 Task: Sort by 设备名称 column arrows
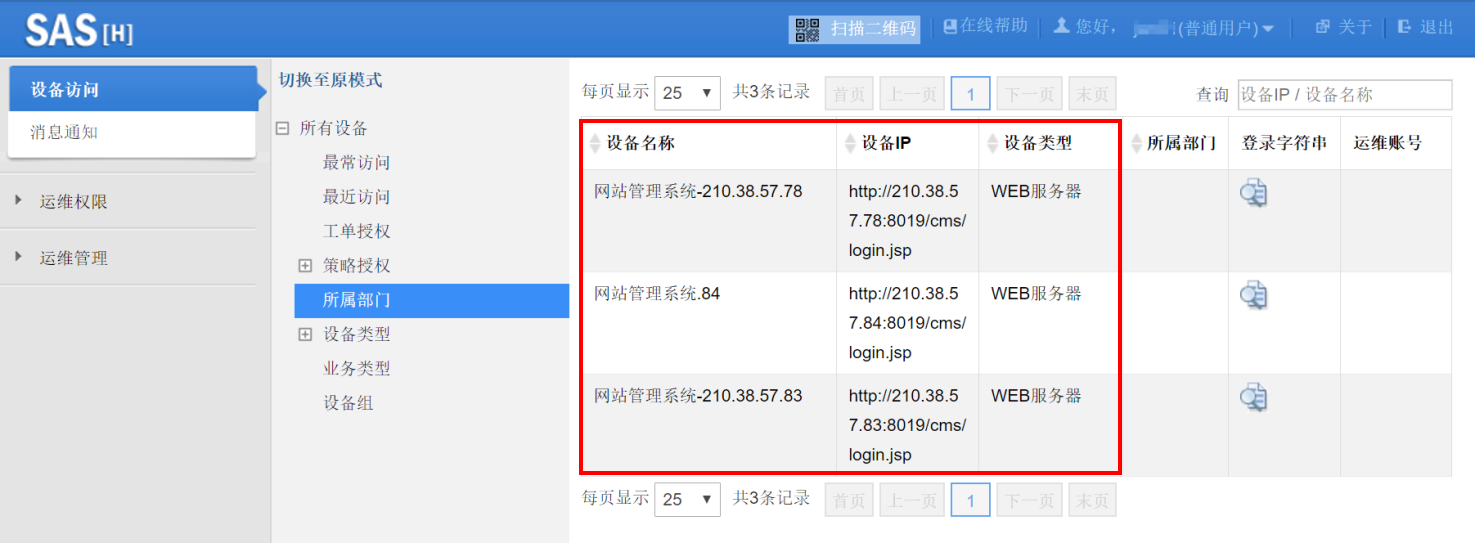click(x=596, y=144)
